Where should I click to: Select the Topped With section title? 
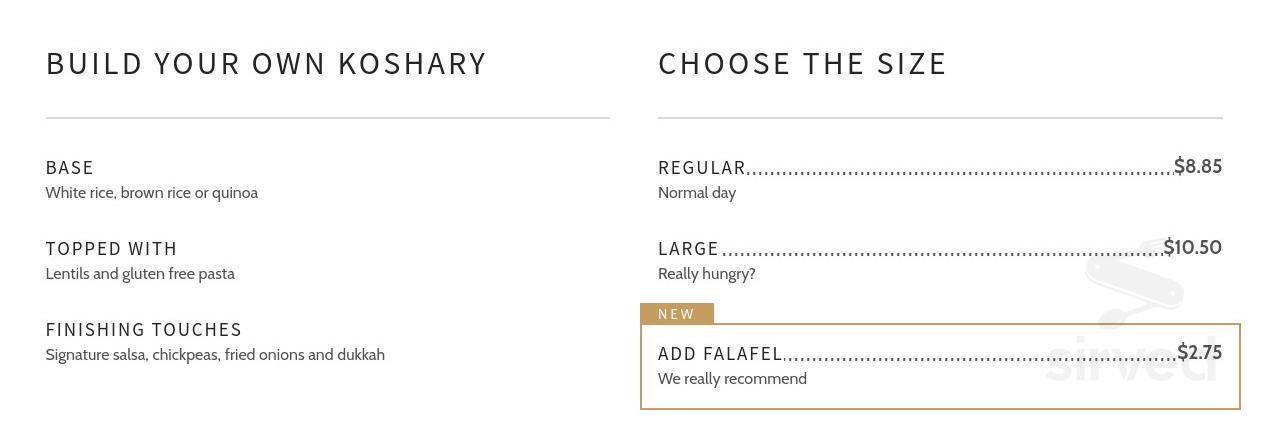point(112,249)
